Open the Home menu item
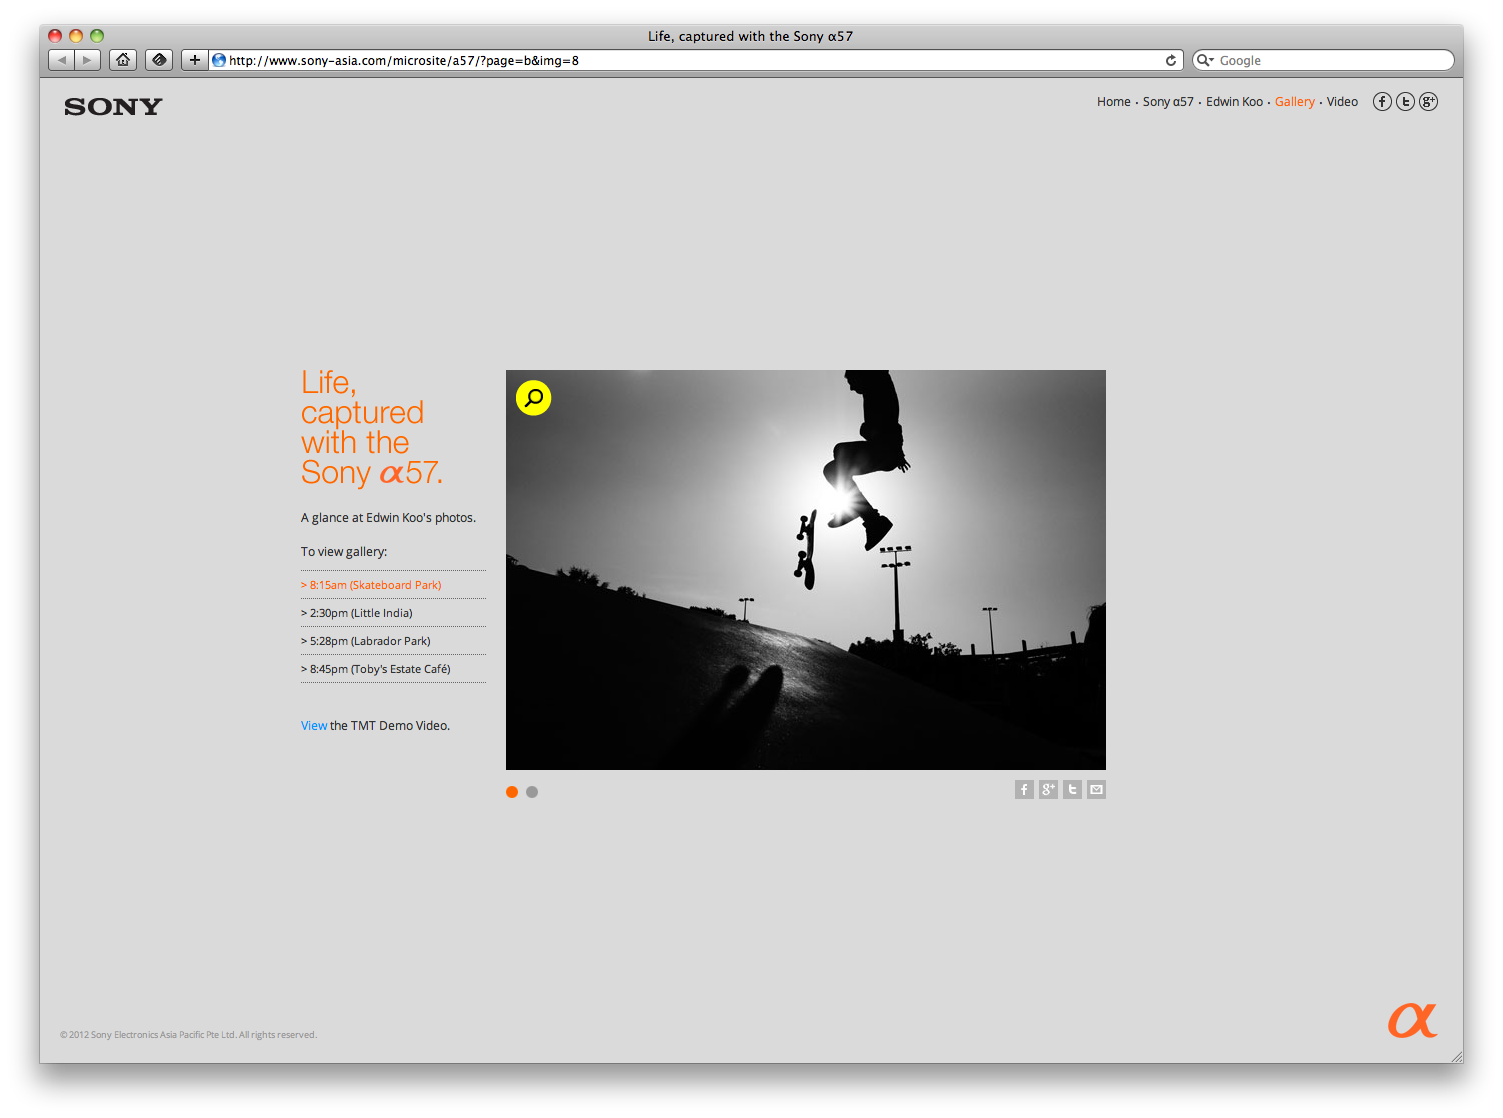The width and height of the screenshot is (1503, 1118). (1113, 102)
